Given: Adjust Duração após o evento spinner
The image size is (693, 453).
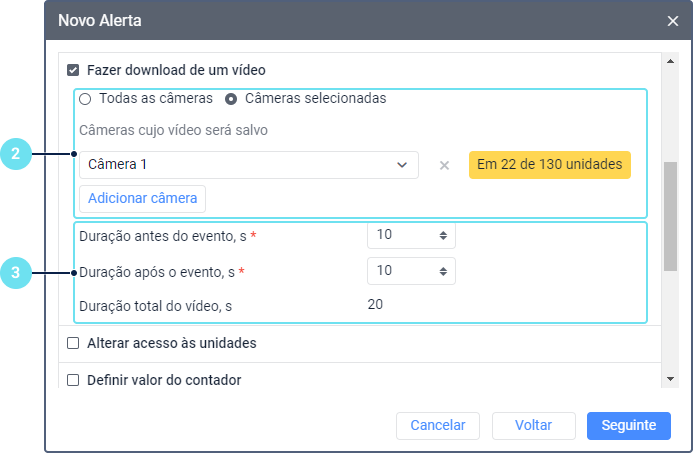Looking at the screenshot, I should (x=443, y=271).
